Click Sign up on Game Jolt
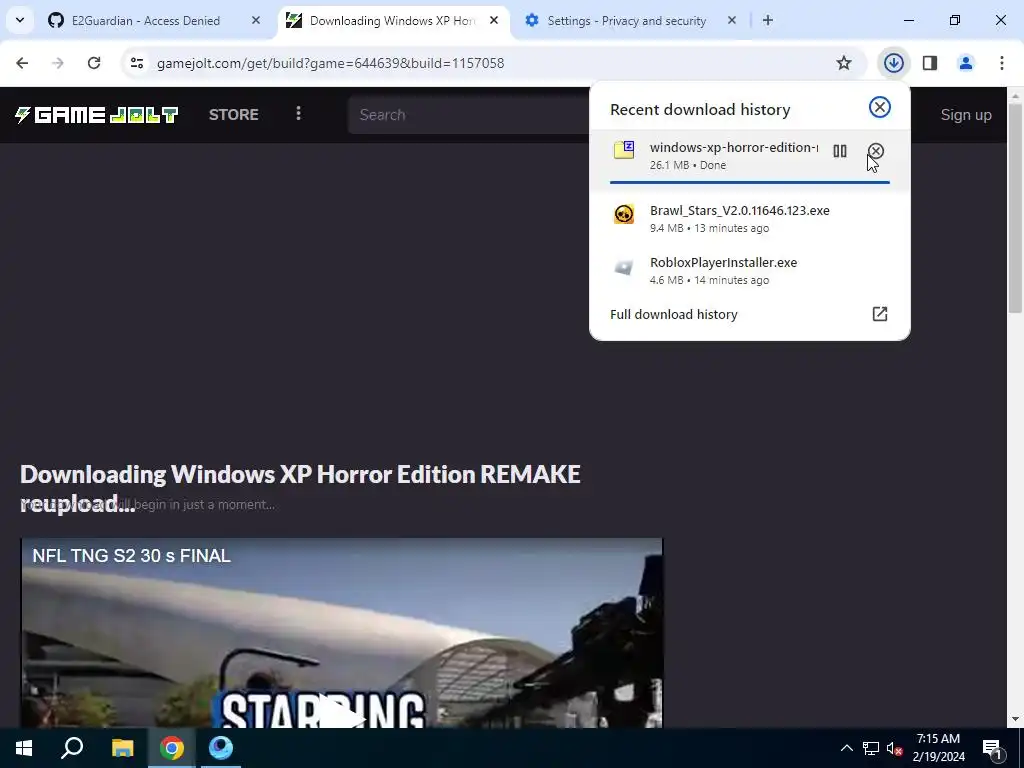 pyautogui.click(x=966, y=115)
